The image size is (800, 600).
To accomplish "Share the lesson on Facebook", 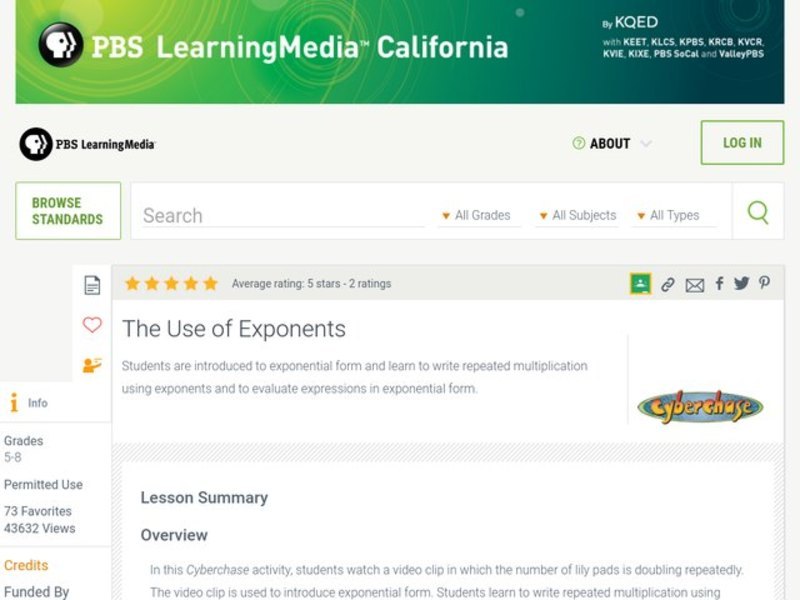I will coord(718,284).
